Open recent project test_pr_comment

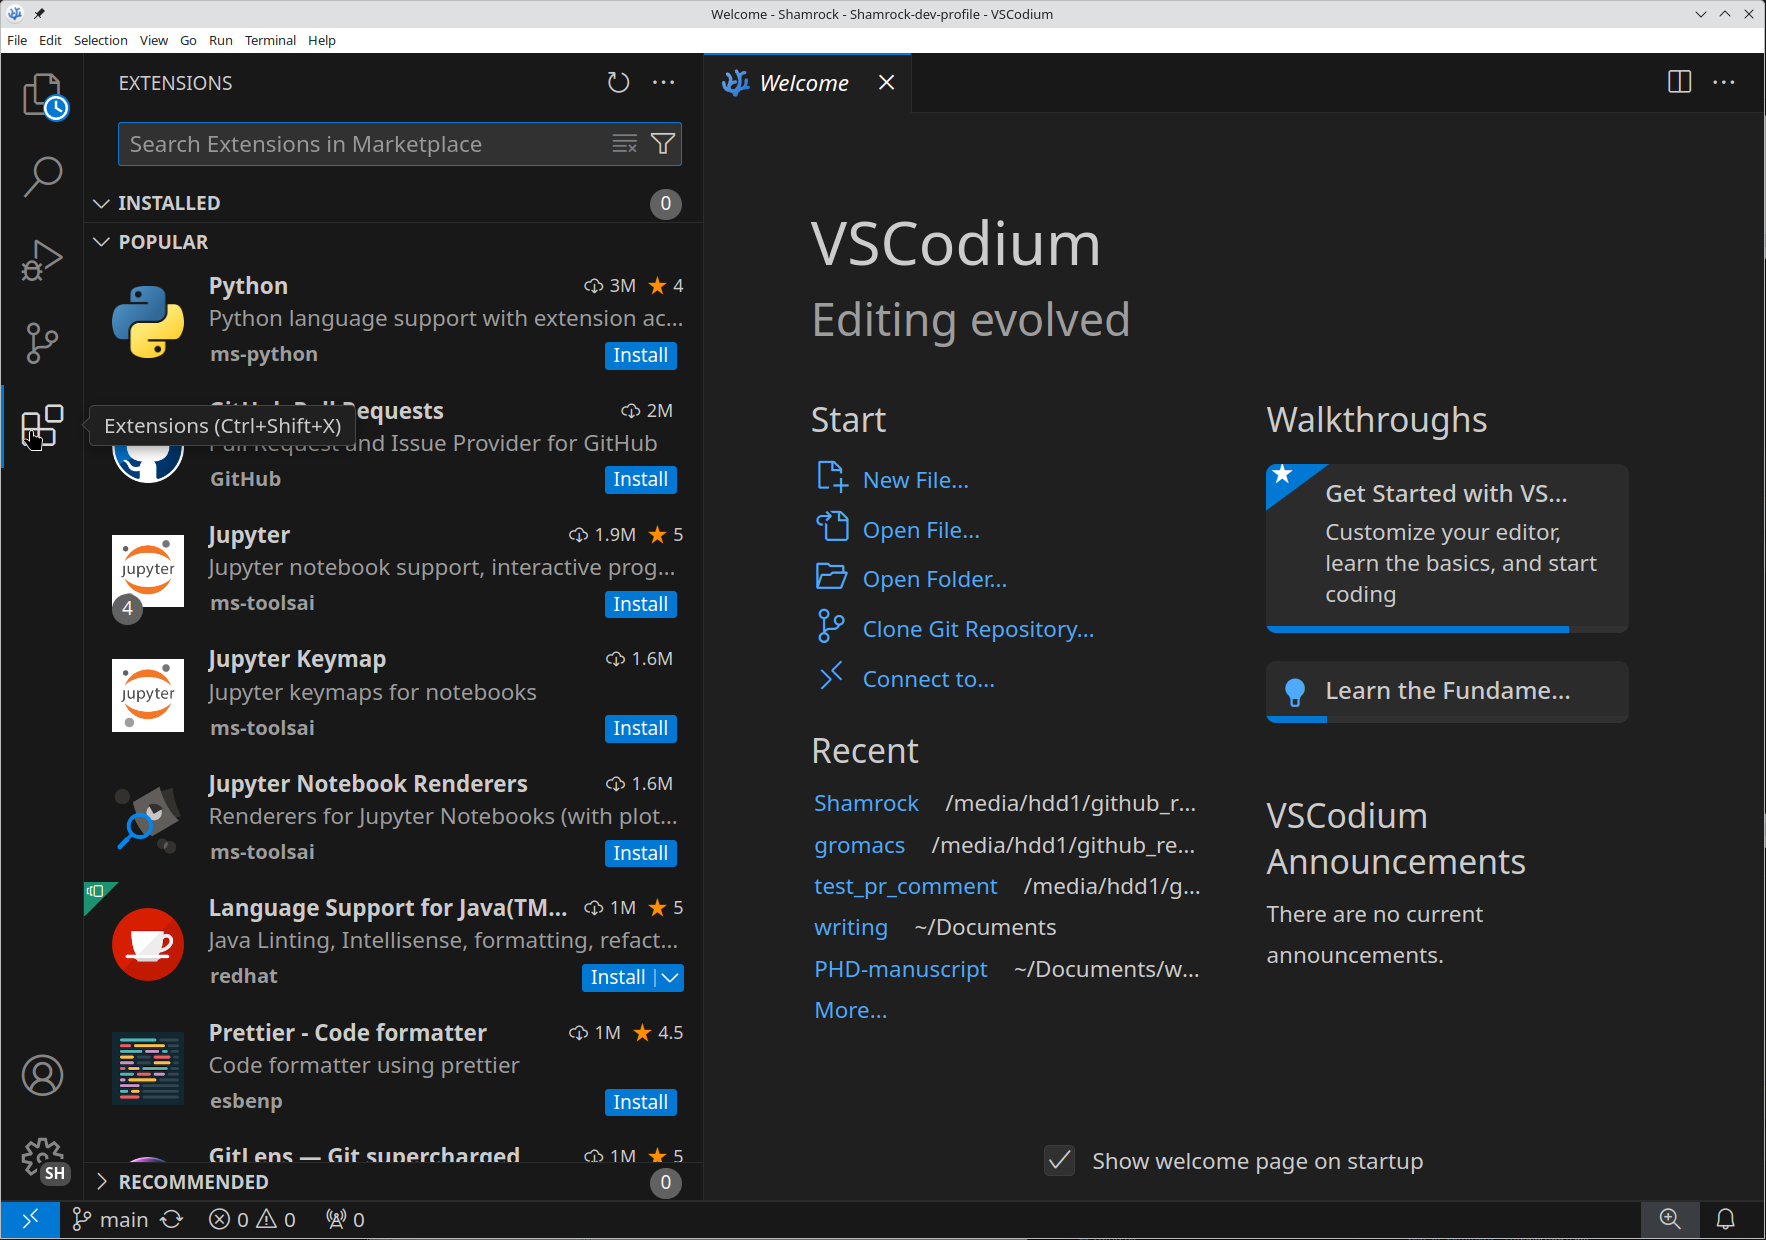coord(905,886)
